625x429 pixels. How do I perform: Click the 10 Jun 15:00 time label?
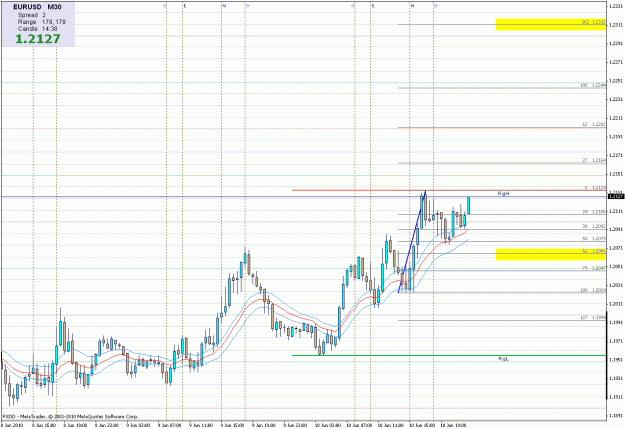422,425
